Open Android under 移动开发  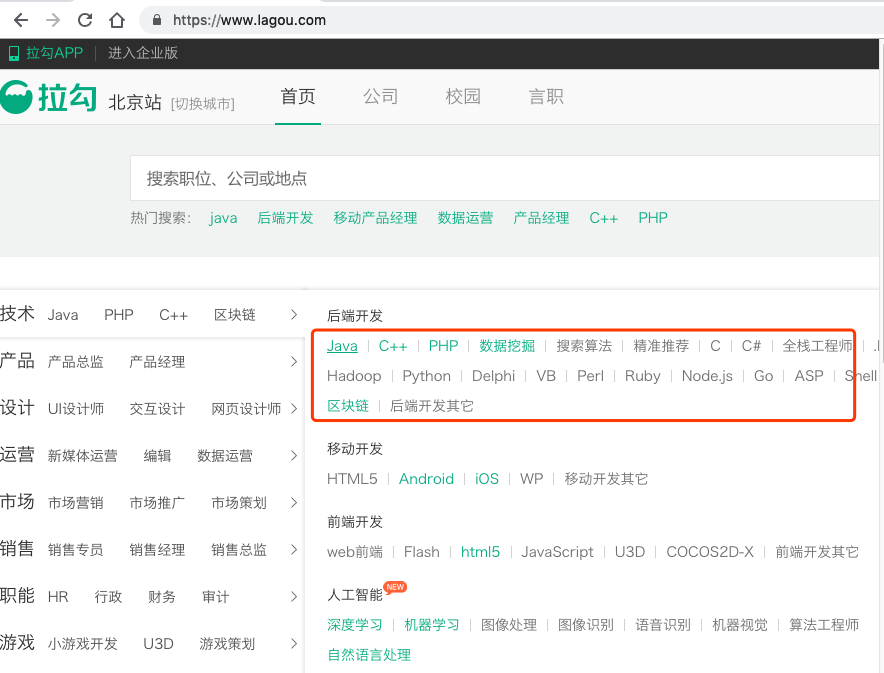[426, 479]
